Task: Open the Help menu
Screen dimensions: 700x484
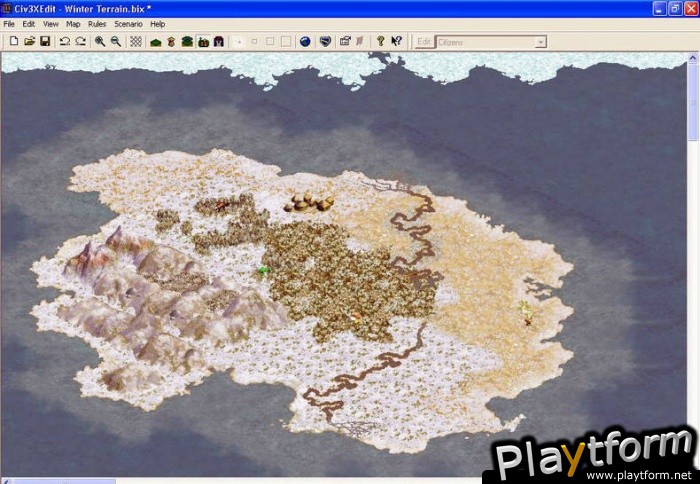Action: 158,24
